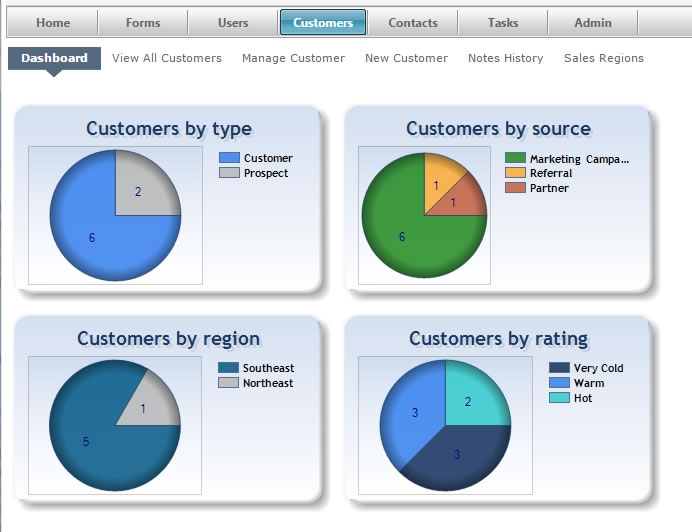This screenshot has height=532, width=692.
Task: Click the Very Cold legend label
Action: (x=598, y=368)
